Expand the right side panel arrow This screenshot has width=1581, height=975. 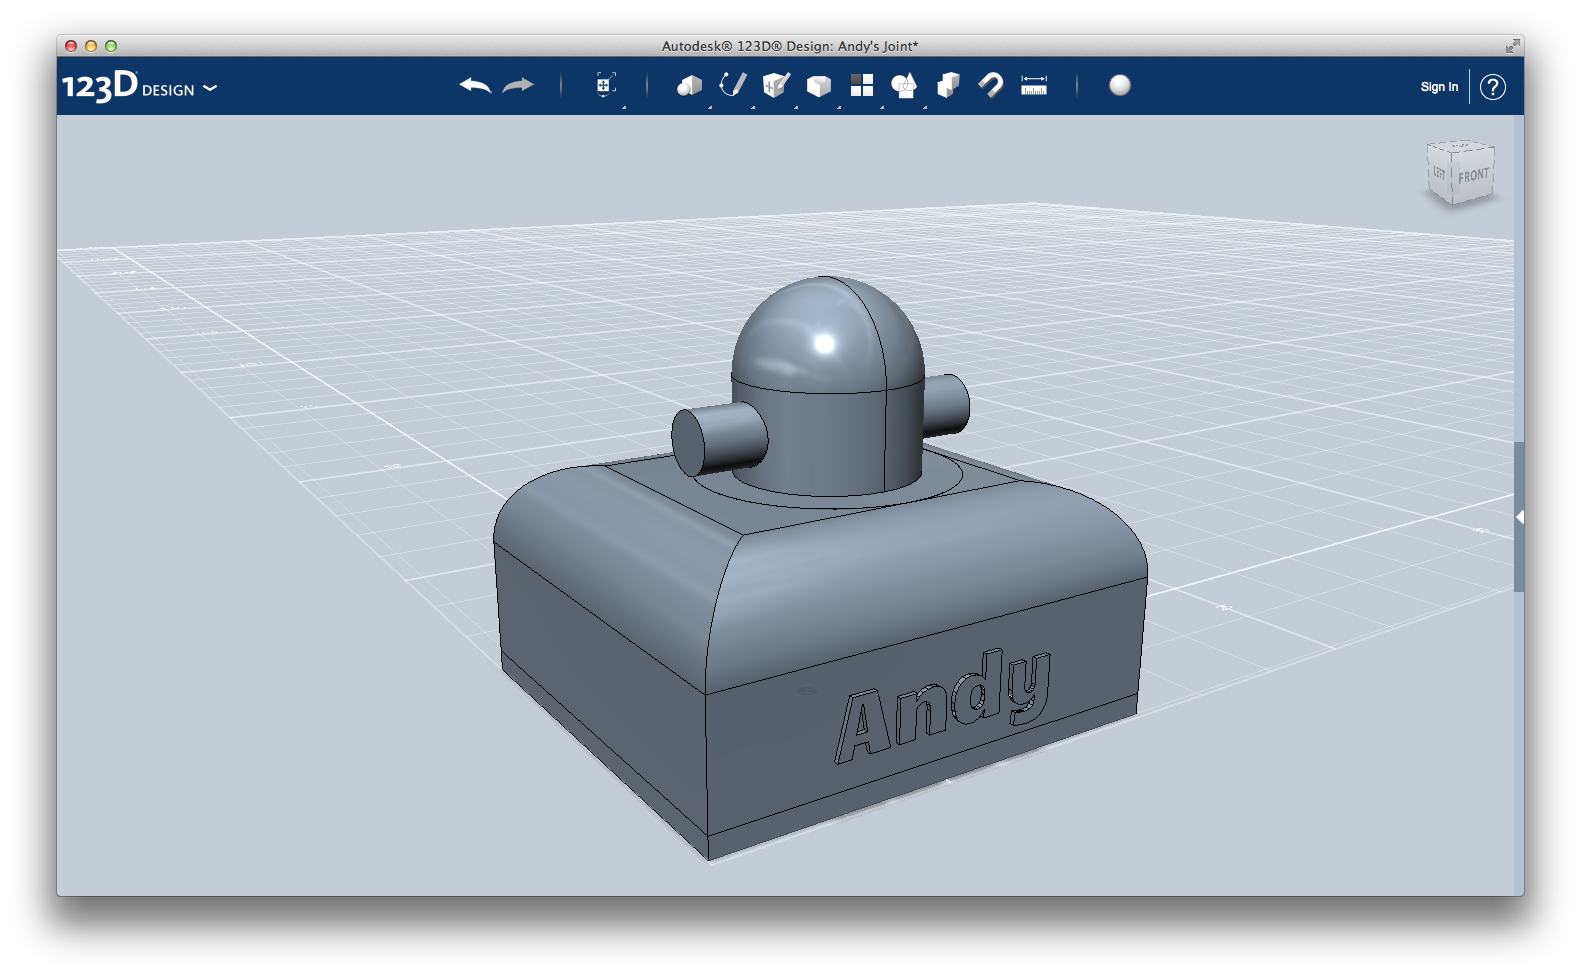[1519, 517]
